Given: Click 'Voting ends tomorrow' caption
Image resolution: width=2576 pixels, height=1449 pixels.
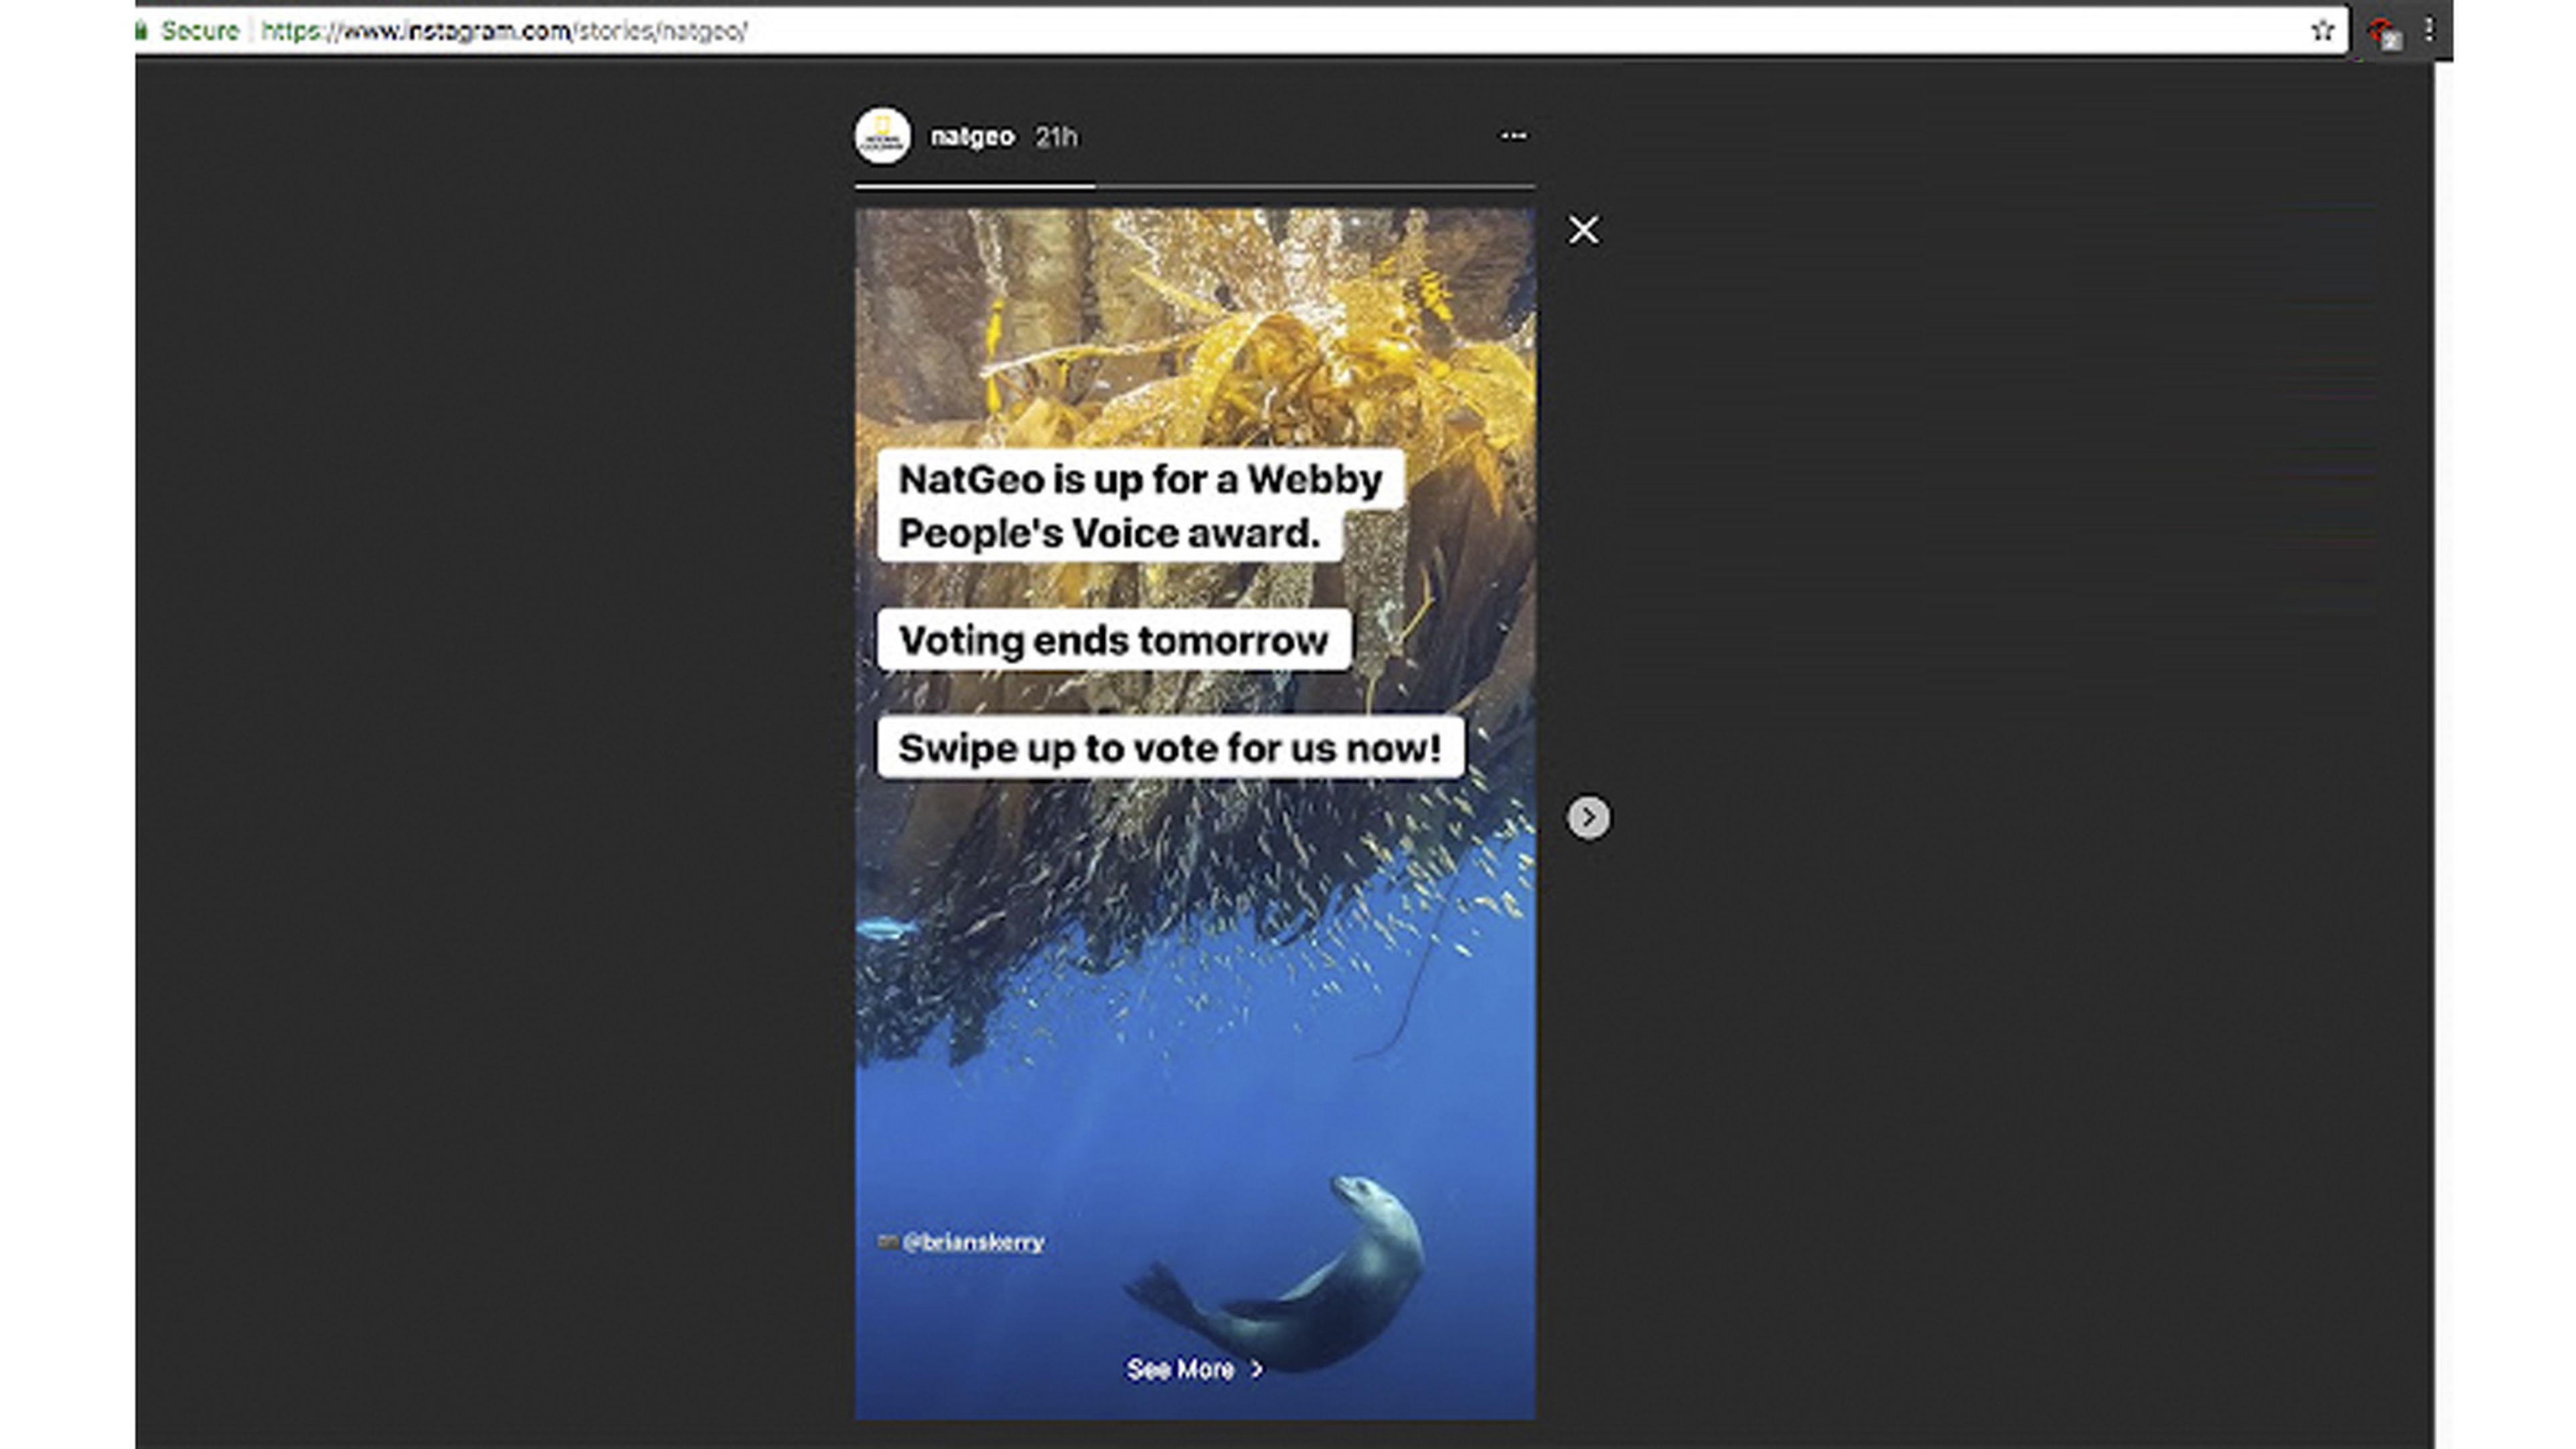Looking at the screenshot, I should [1113, 640].
